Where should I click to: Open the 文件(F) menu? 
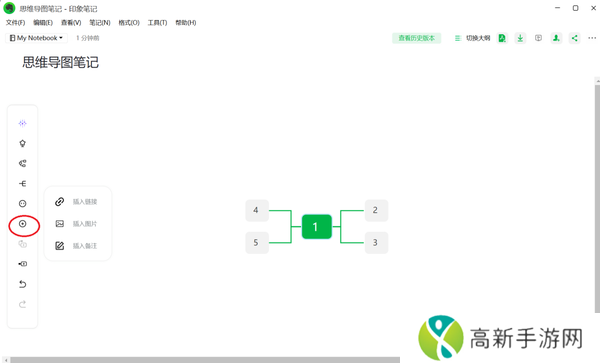tap(15, 23)
